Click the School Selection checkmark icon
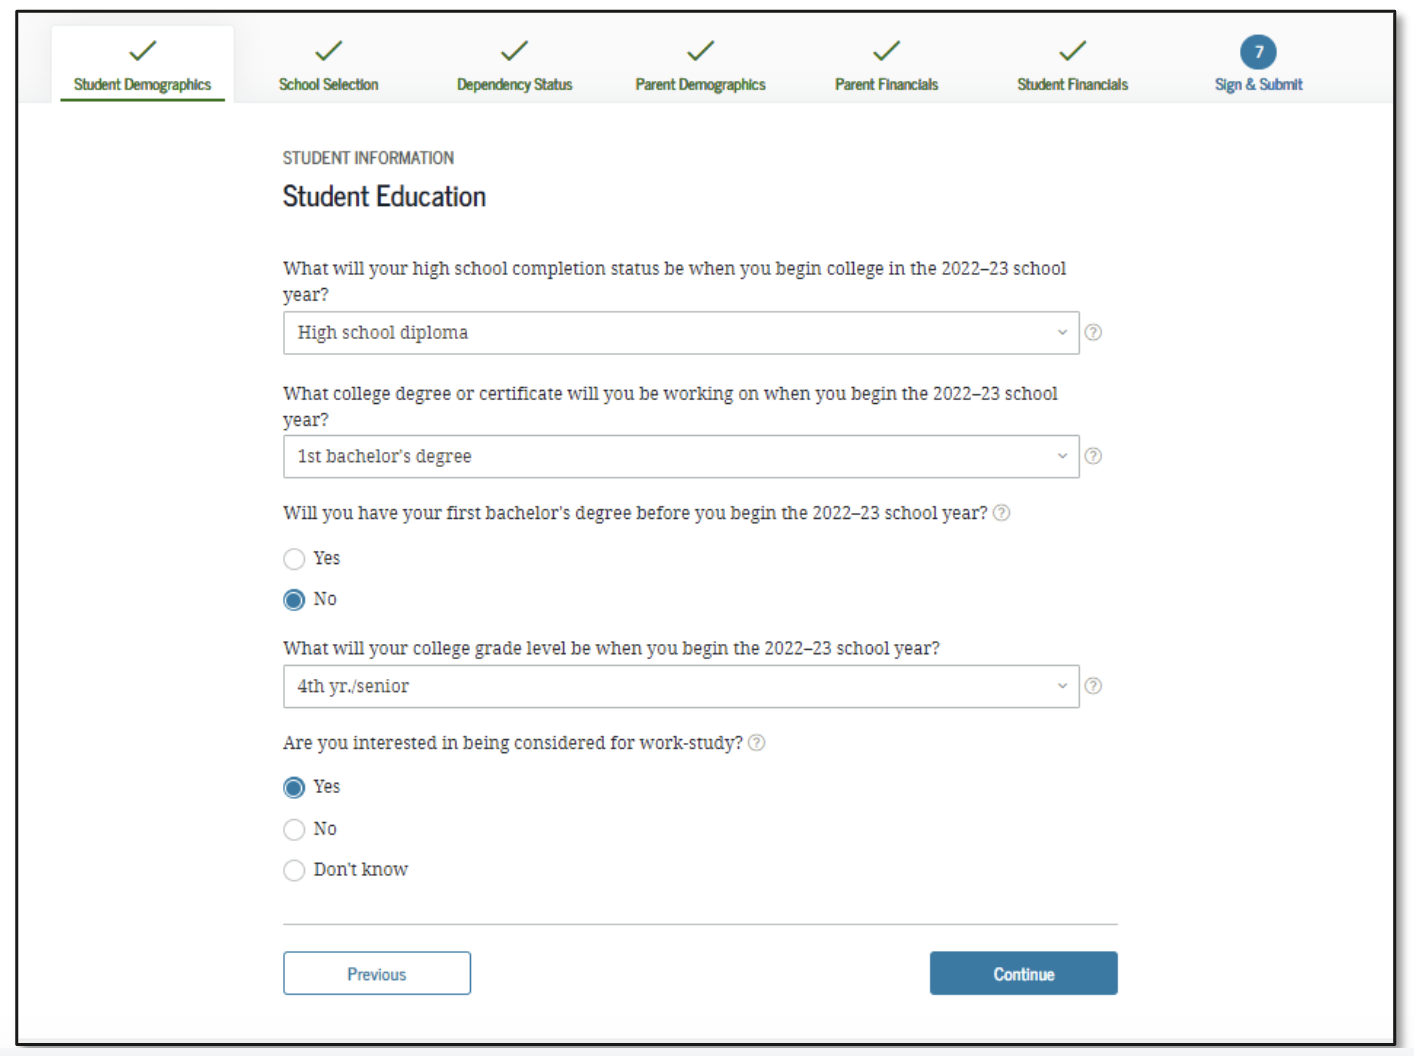This screenshot has width=1414, height=1056. coord(328,50)
